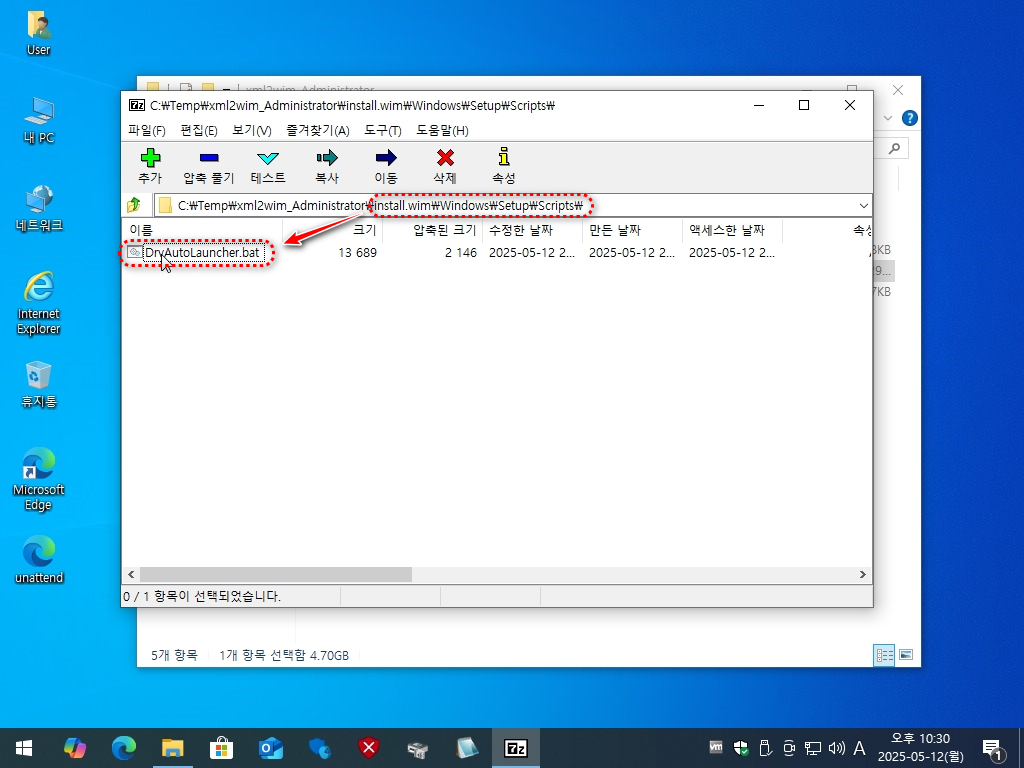Switch Explorer to details view icon
This screenshot has height=768, width=1024.
(x=884, y=655)
